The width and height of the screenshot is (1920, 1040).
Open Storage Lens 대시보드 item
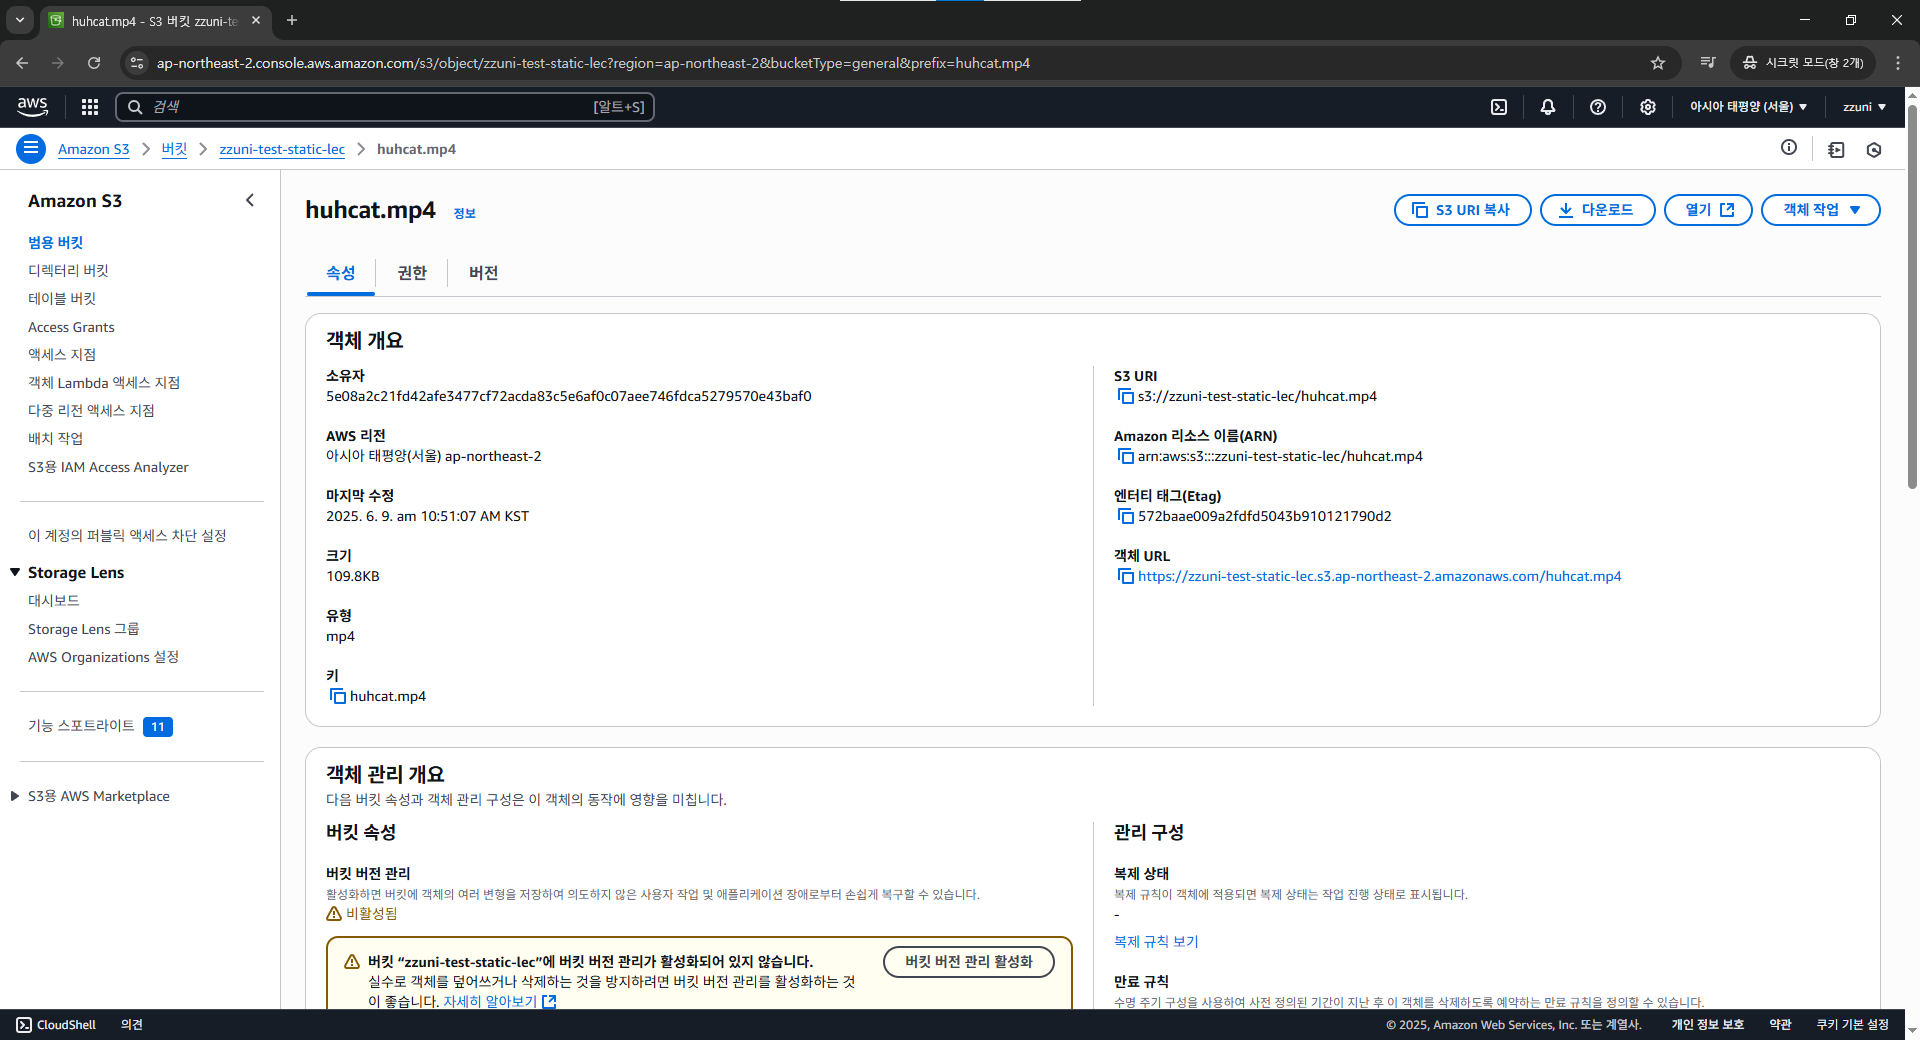54,600
